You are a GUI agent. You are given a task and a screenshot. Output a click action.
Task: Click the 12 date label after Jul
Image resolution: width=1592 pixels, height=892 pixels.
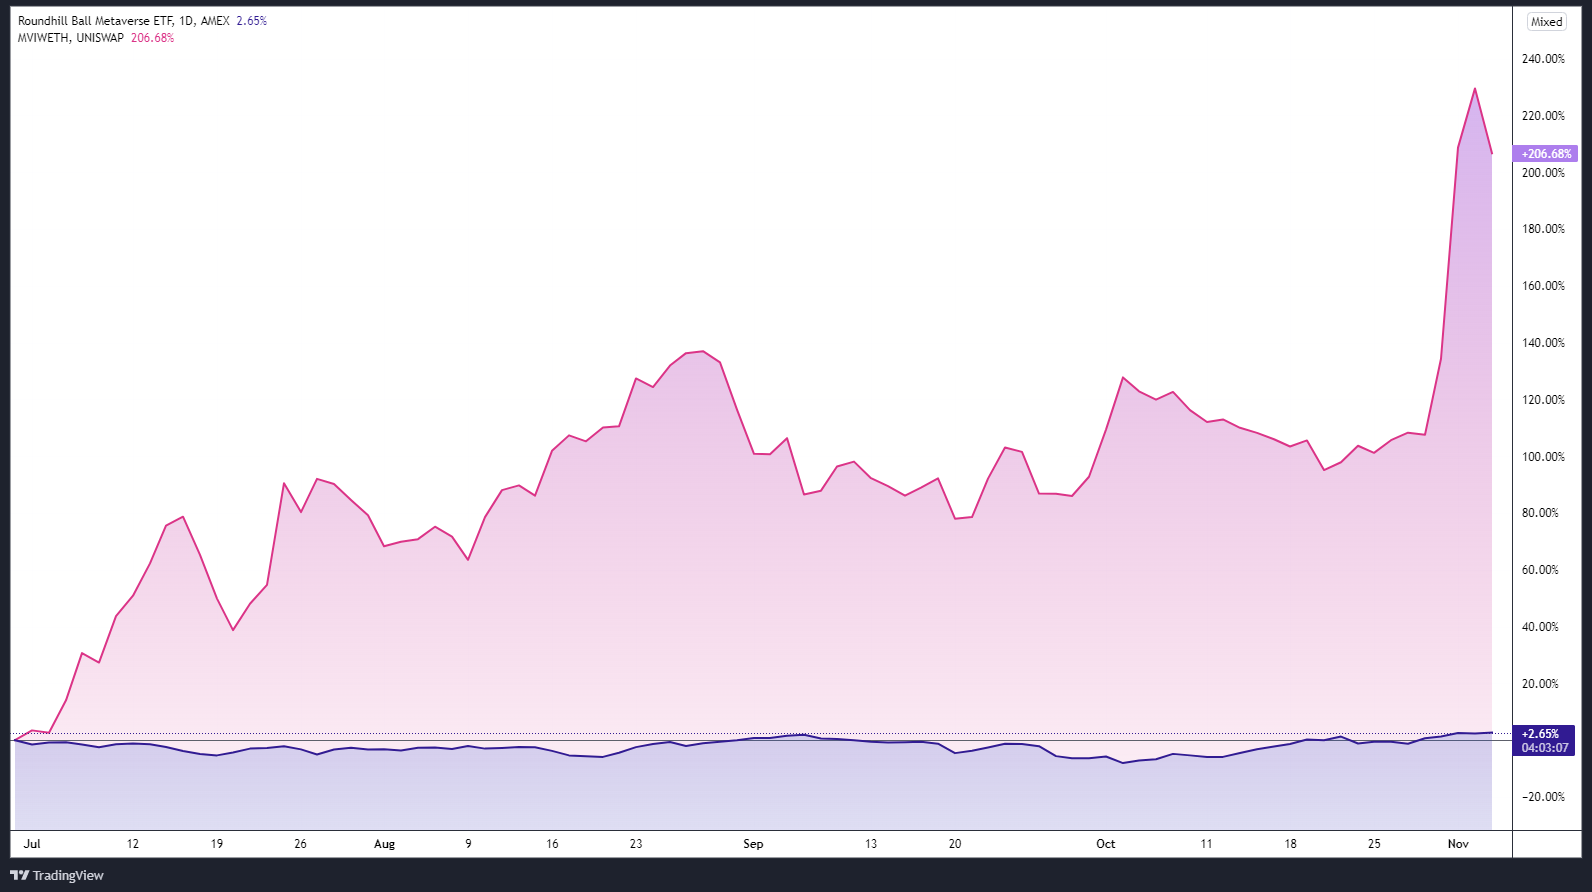133,844
